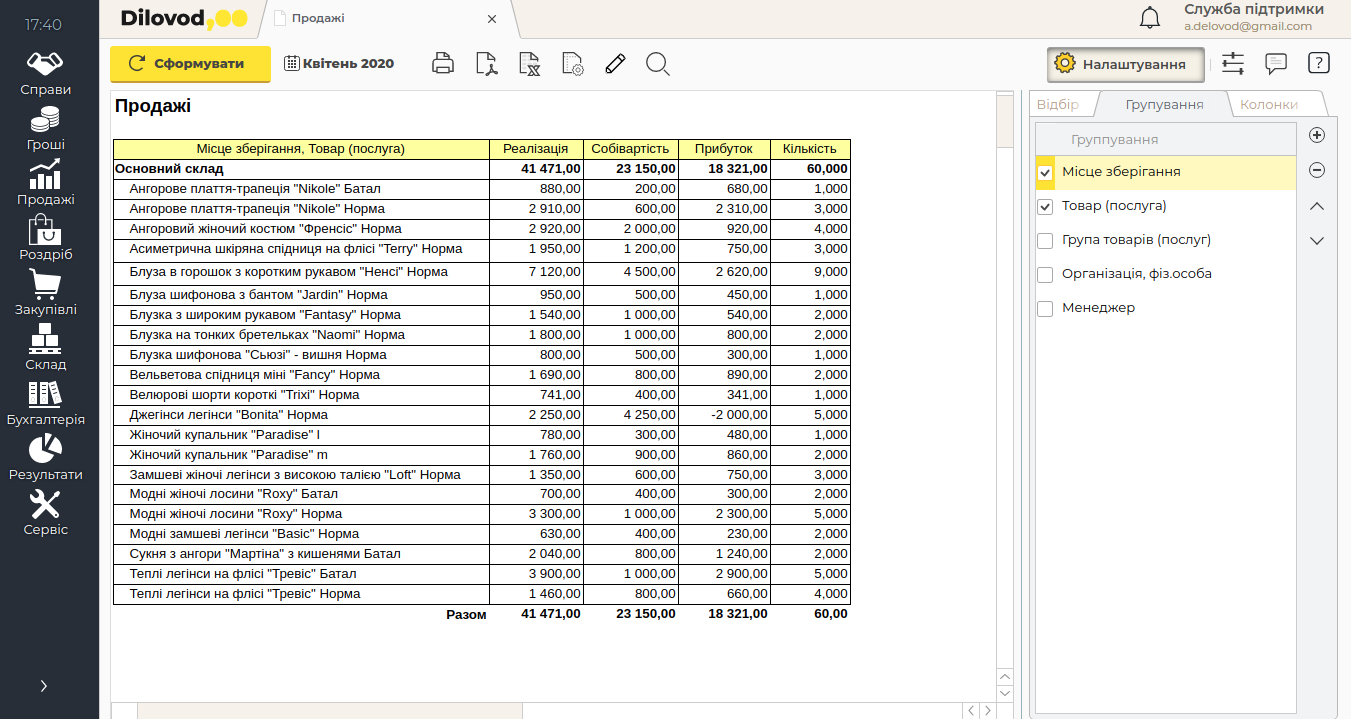Open the Гроші sidebar section

click(x=45, y=129)
